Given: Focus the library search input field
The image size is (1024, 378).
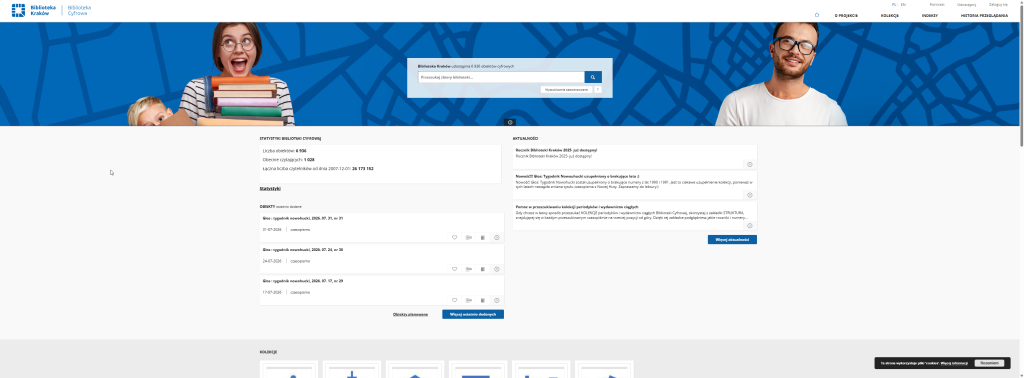Looking at the screenshot, I should 501,77.
